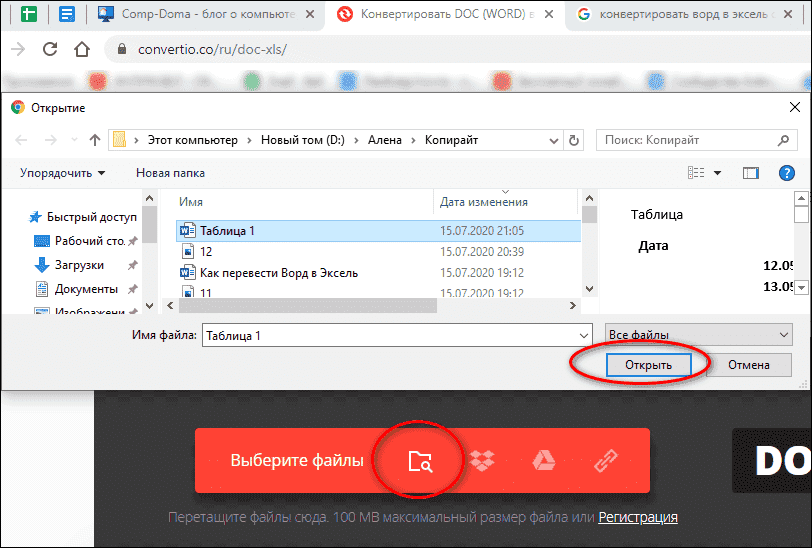Add file by URL link icon

click(x=606, y=460)
